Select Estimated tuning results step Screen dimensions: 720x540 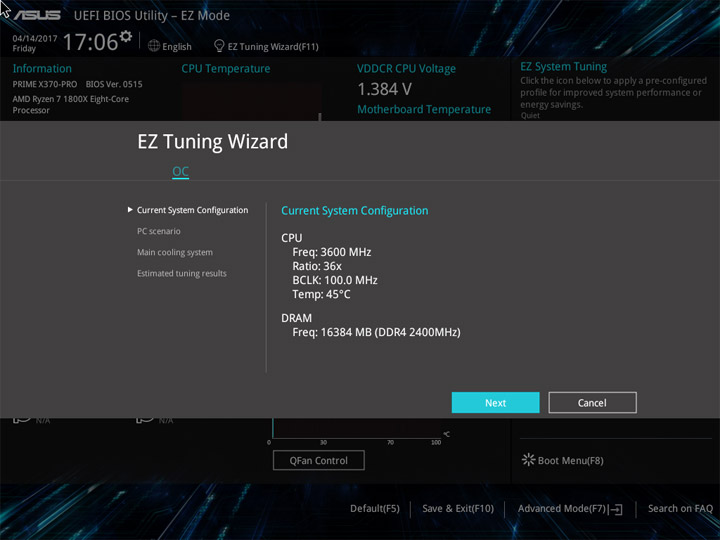181,273
